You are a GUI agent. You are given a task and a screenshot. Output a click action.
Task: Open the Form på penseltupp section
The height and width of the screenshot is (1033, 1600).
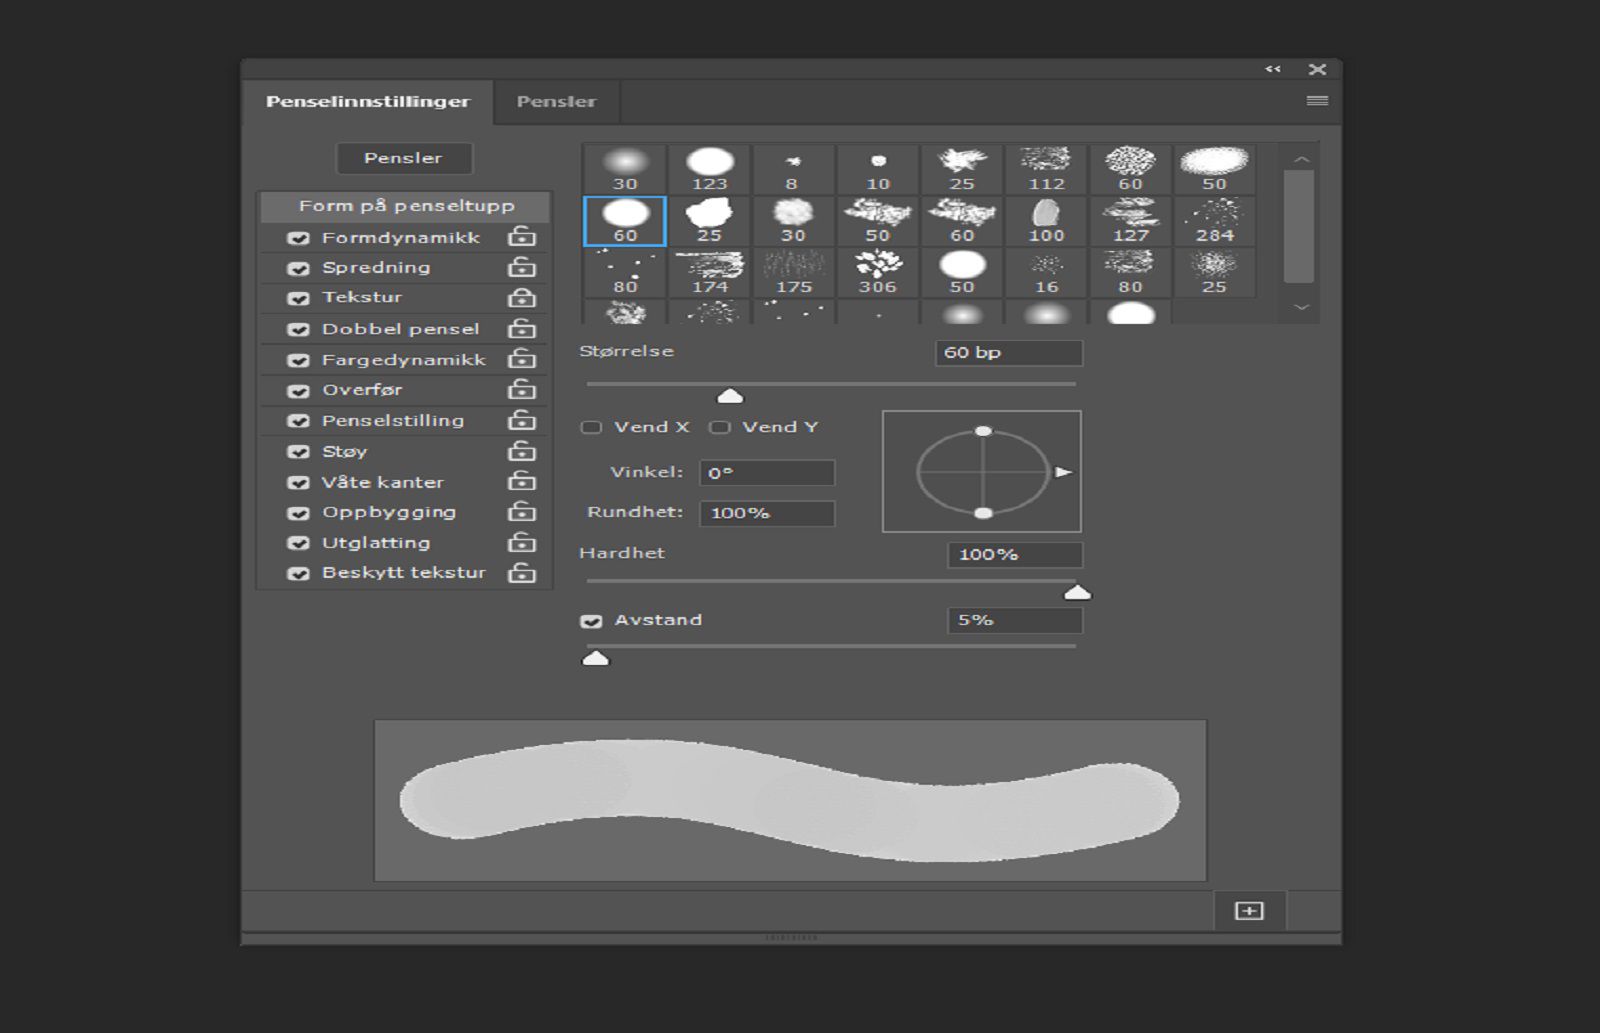coord(406,206)
